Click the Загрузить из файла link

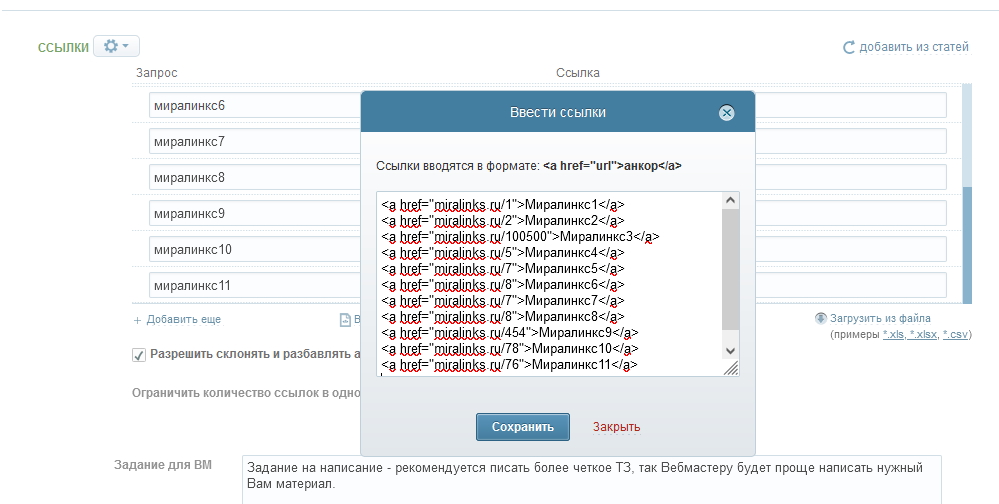pyautogui.click(x=880, y=319)
